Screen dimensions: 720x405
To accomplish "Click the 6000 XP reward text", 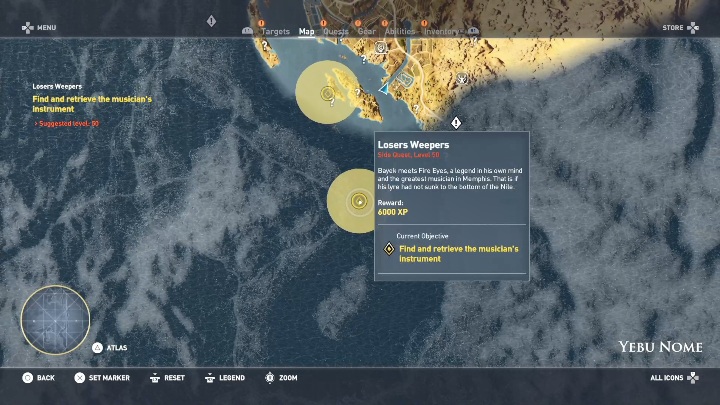I will click(393, 212).
